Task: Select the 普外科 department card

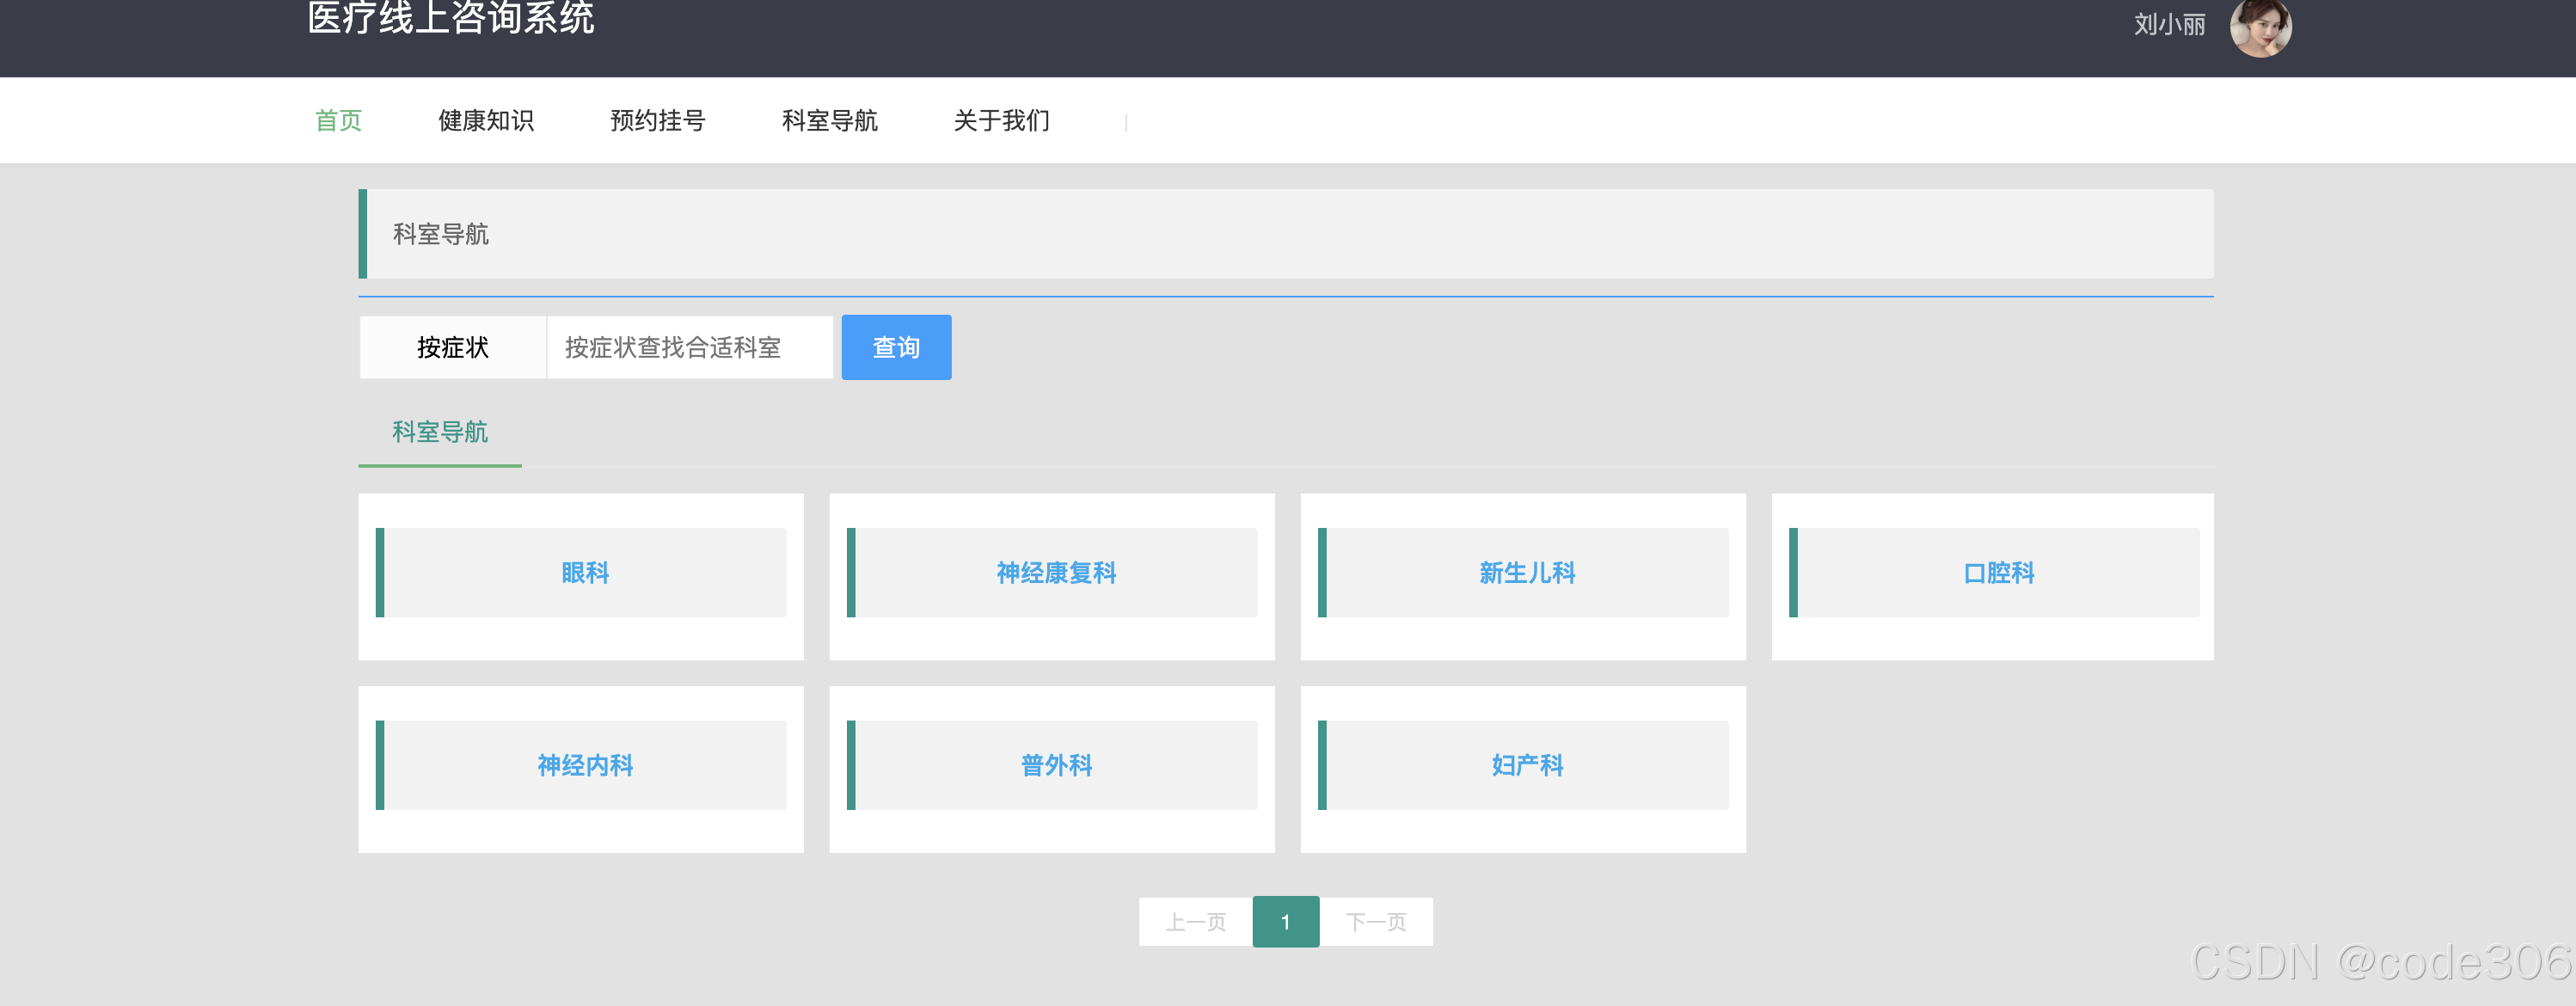Action: pyautogui.click(x=1056, y=765)
